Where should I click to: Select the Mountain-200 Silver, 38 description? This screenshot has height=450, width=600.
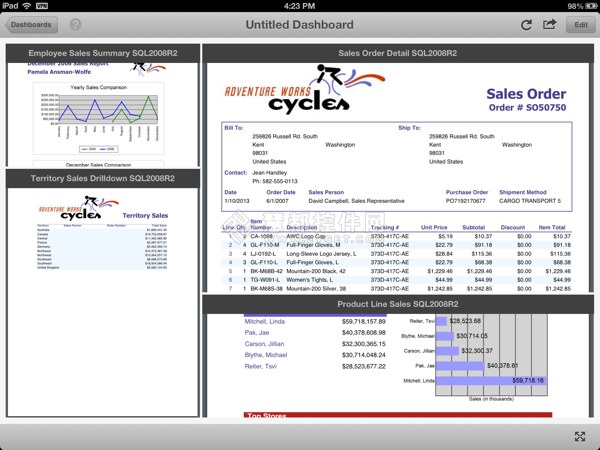[x=316, y=289]
